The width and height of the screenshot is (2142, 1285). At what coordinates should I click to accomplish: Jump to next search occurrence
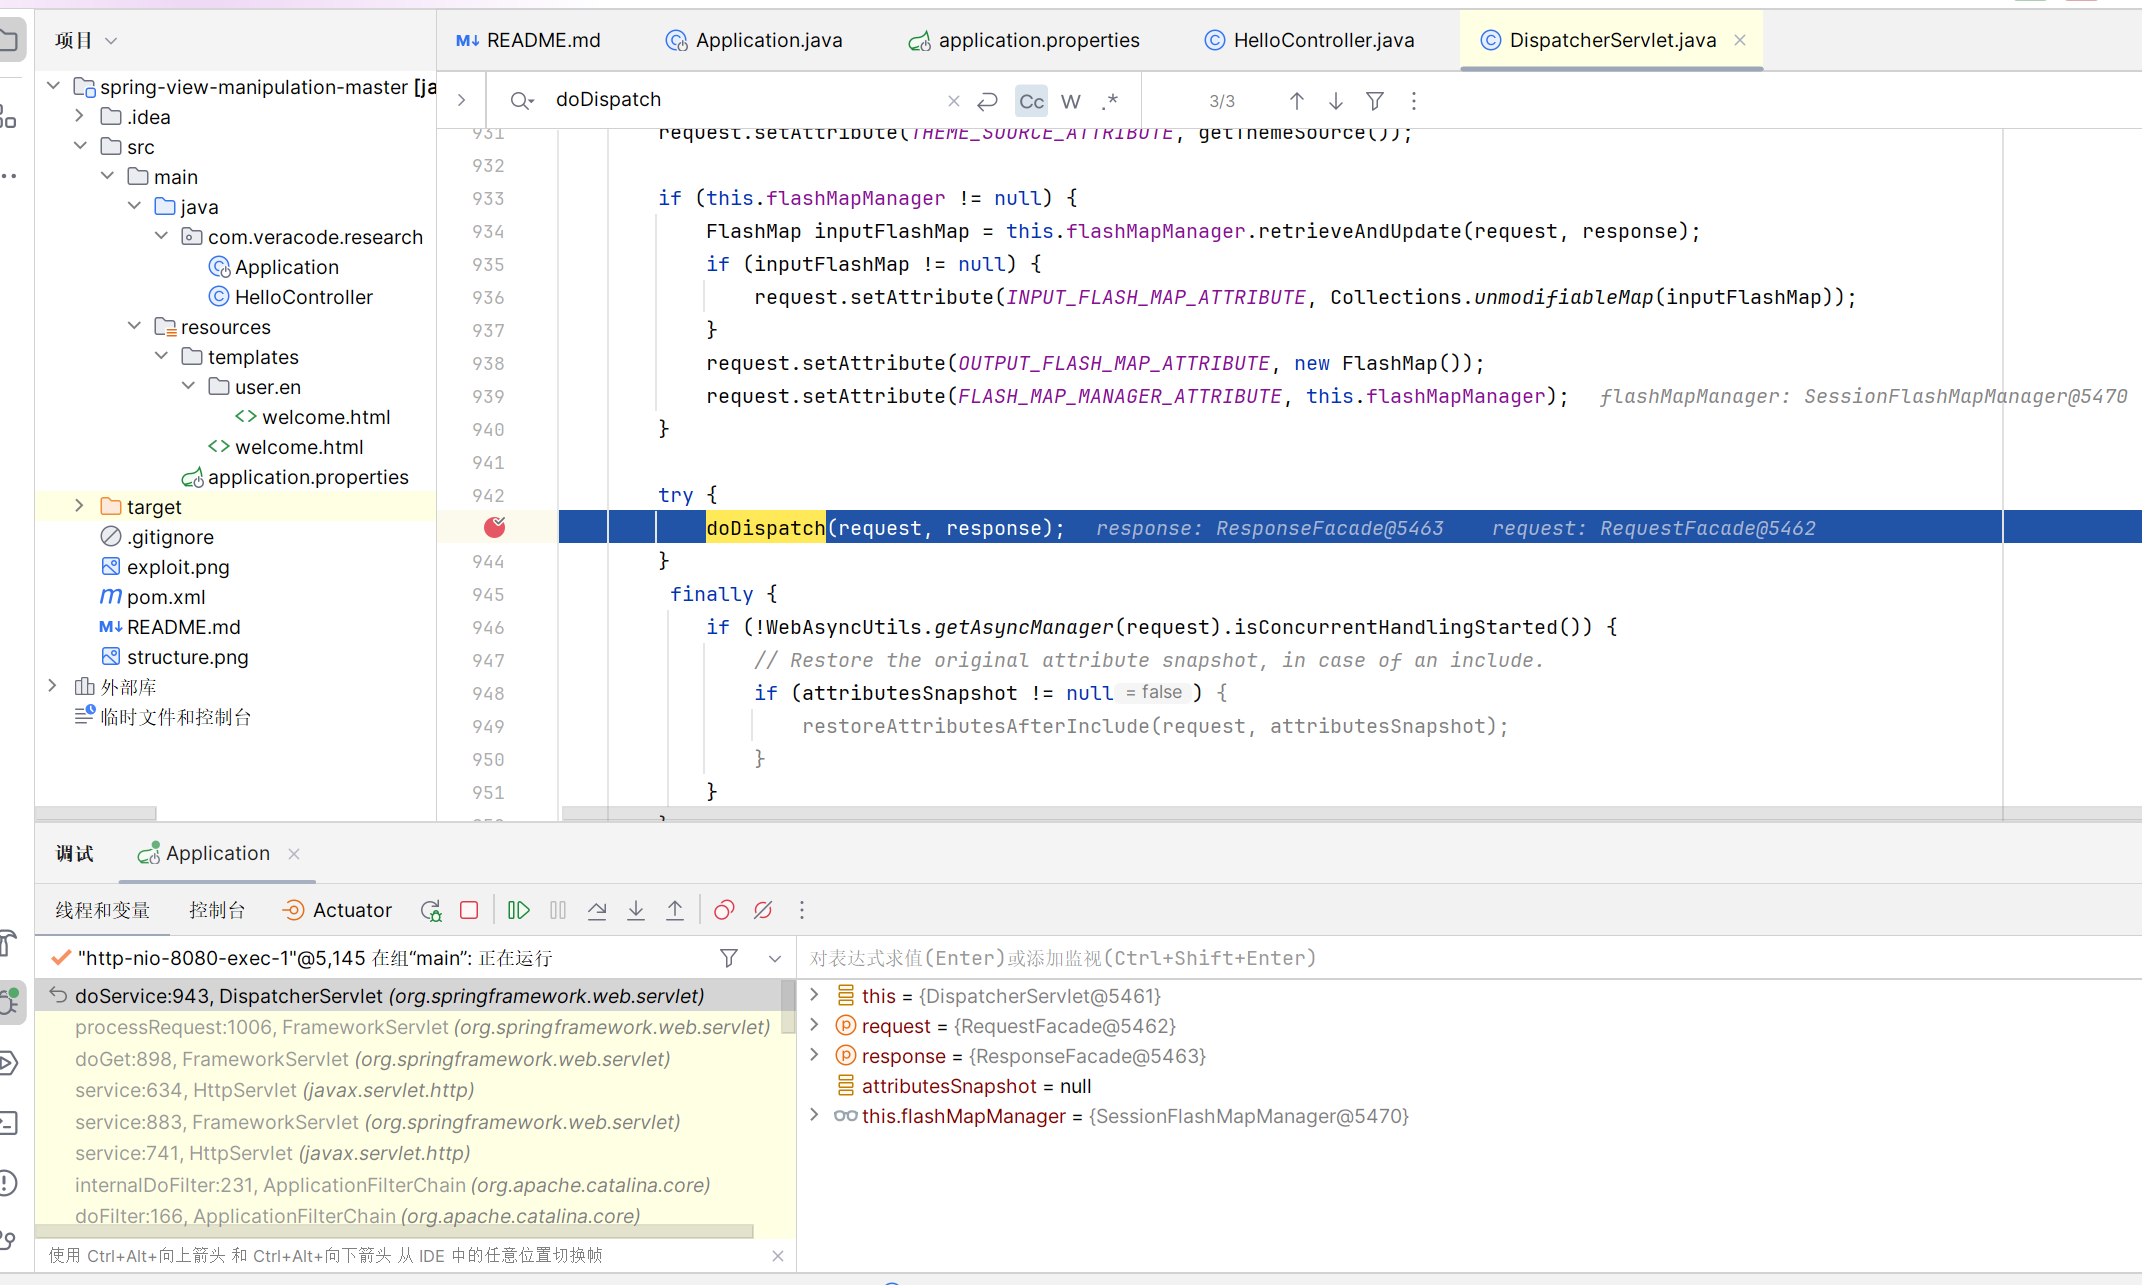click(1335, 101)
